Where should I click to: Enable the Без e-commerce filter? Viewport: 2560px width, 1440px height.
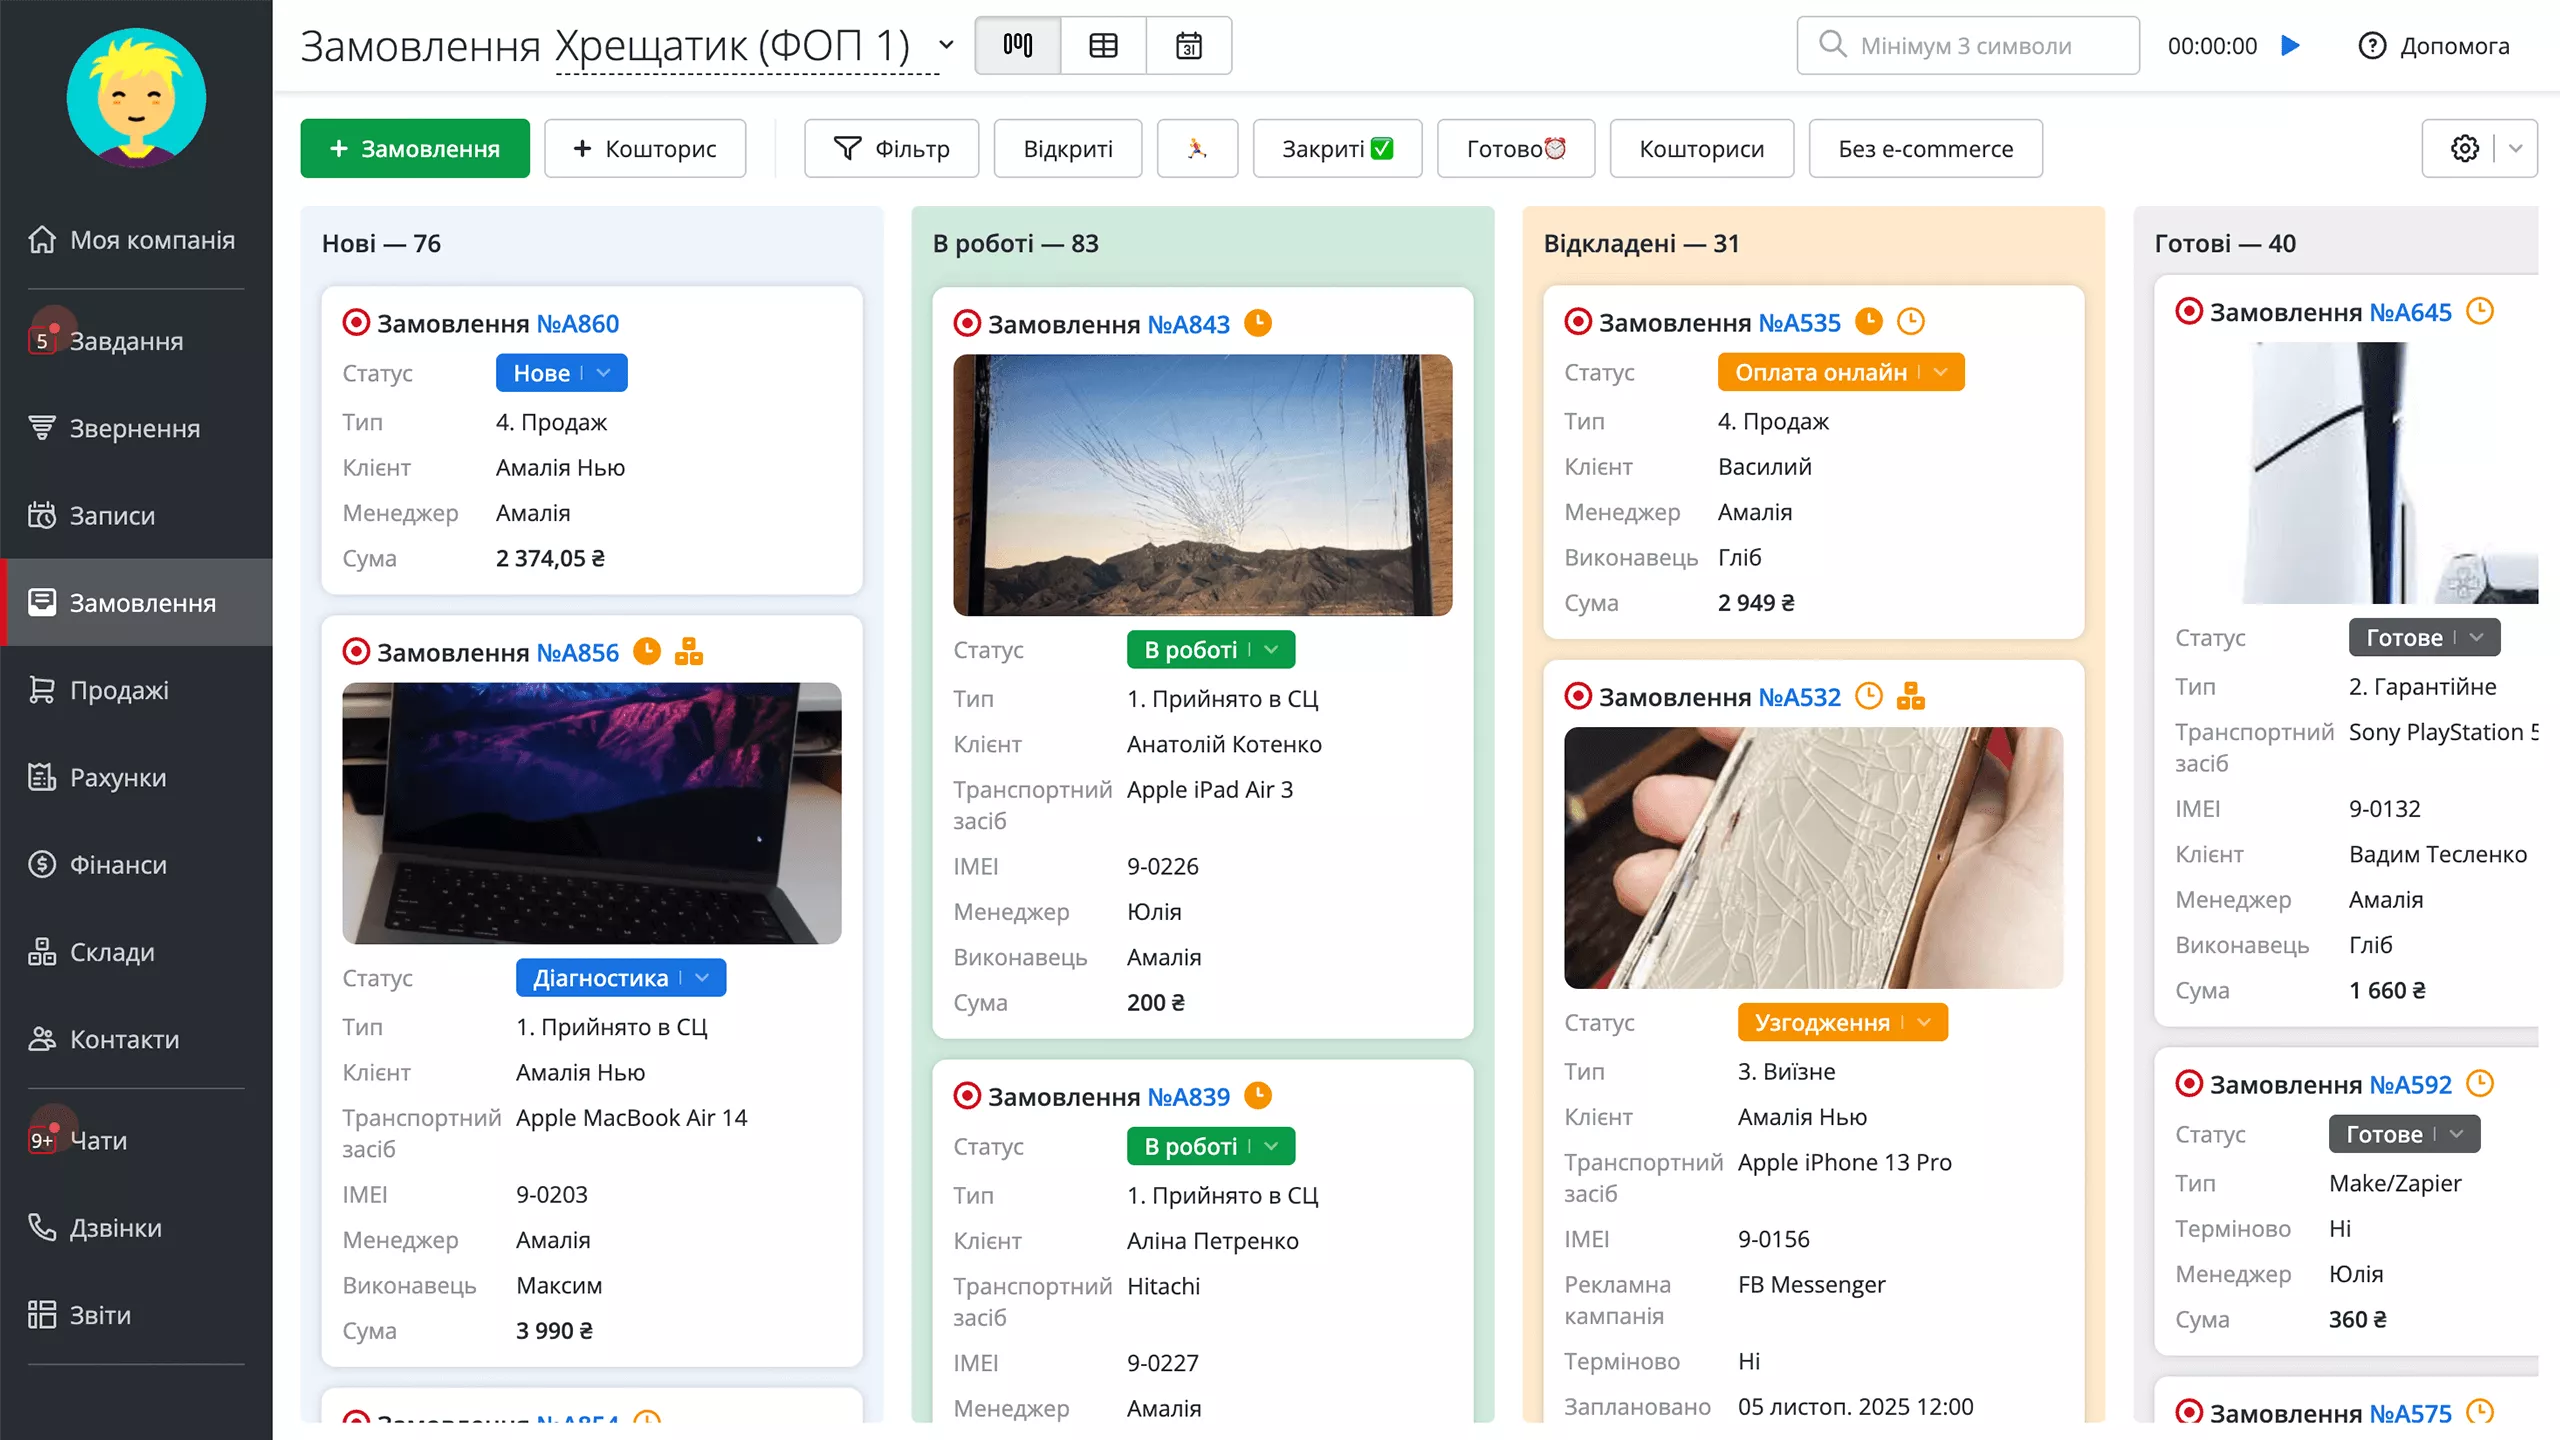click(x=1925, y=148)
